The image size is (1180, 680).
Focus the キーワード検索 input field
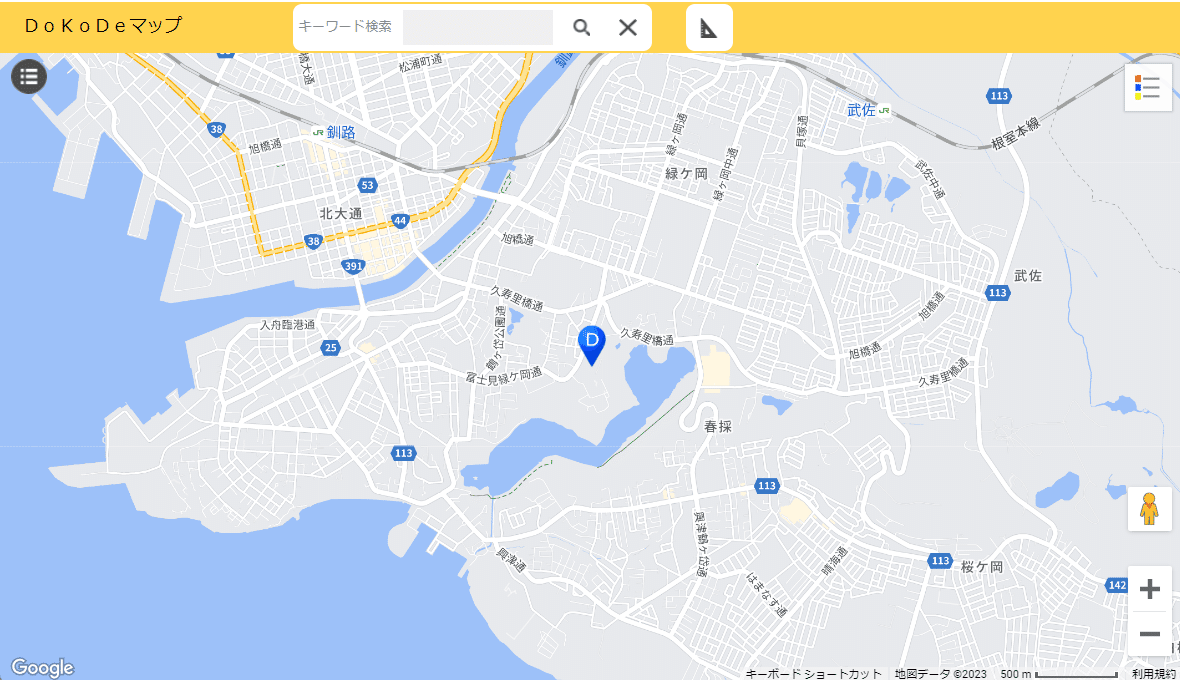pyautogui.click(x=478, y=27)
